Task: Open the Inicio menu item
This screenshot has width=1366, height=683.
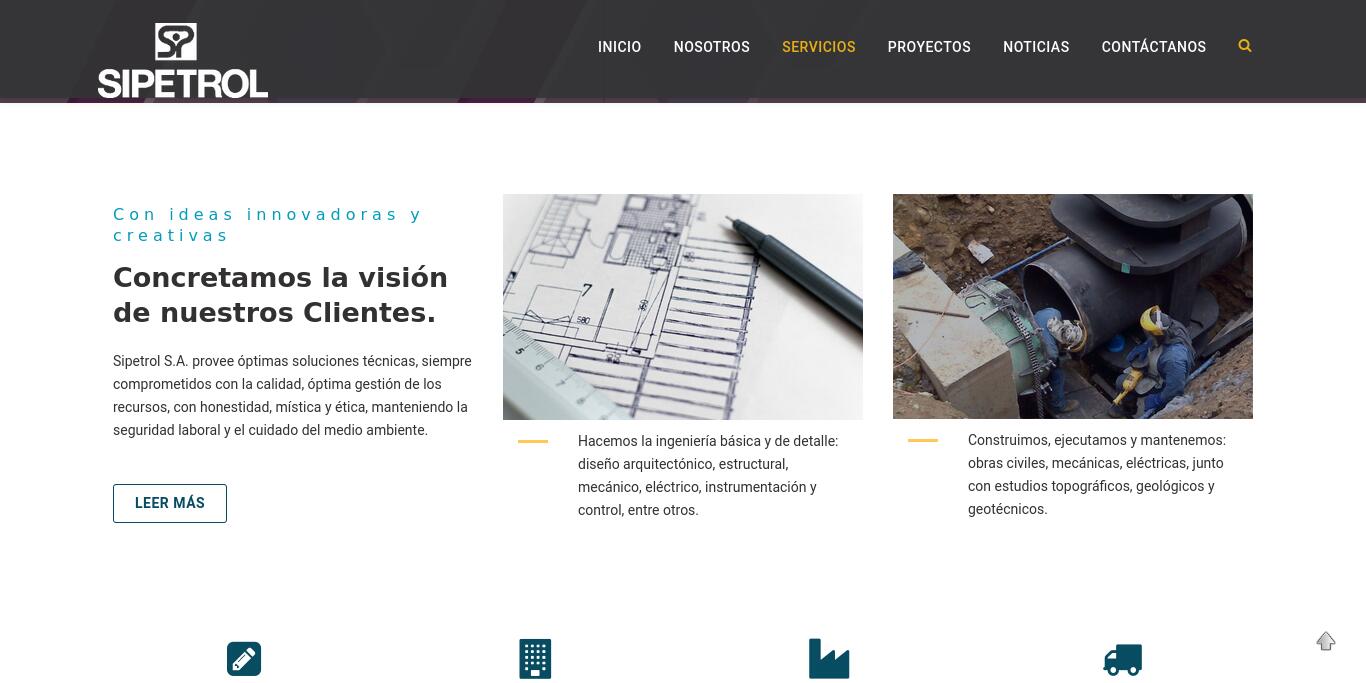Action: (620, 47)
